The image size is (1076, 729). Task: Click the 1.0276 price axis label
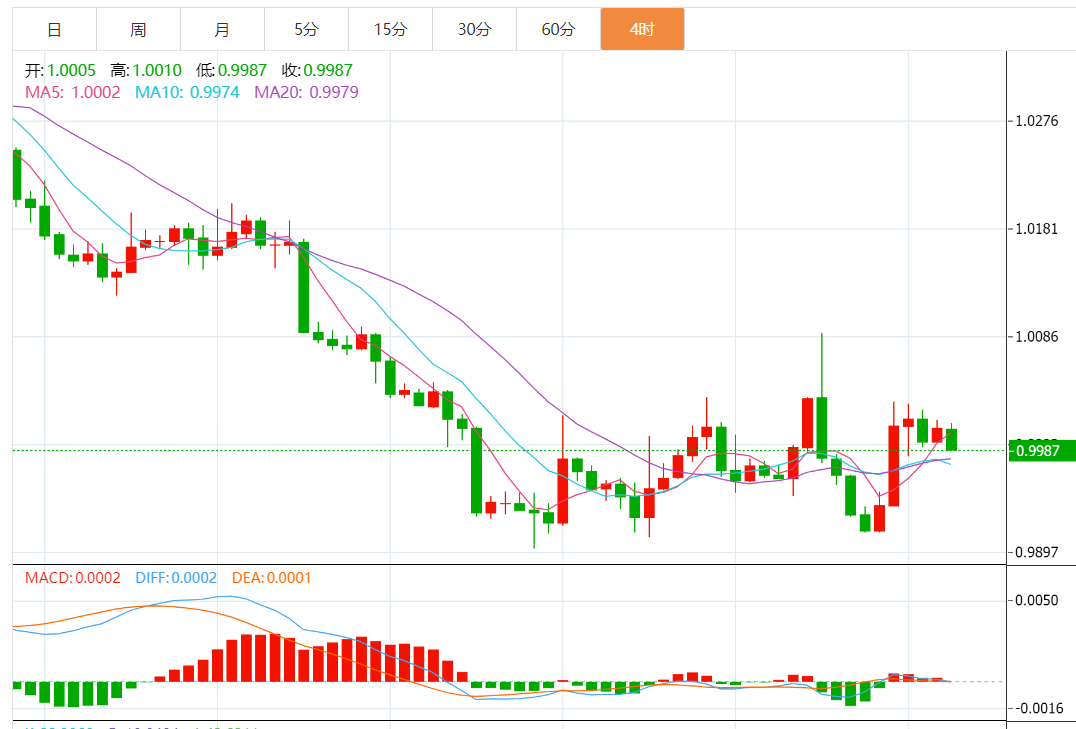[x=1036, y=121]
